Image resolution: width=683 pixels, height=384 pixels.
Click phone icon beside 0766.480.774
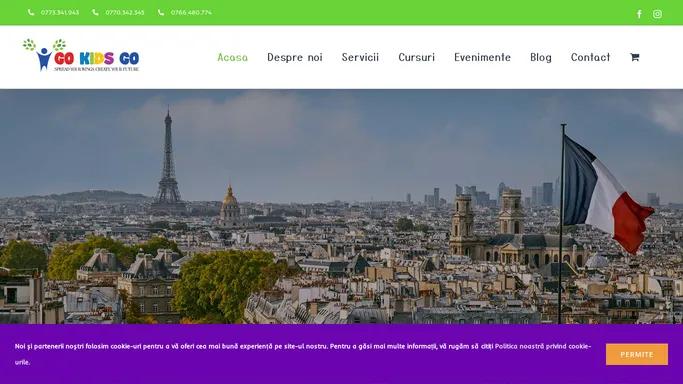(161, 12)
